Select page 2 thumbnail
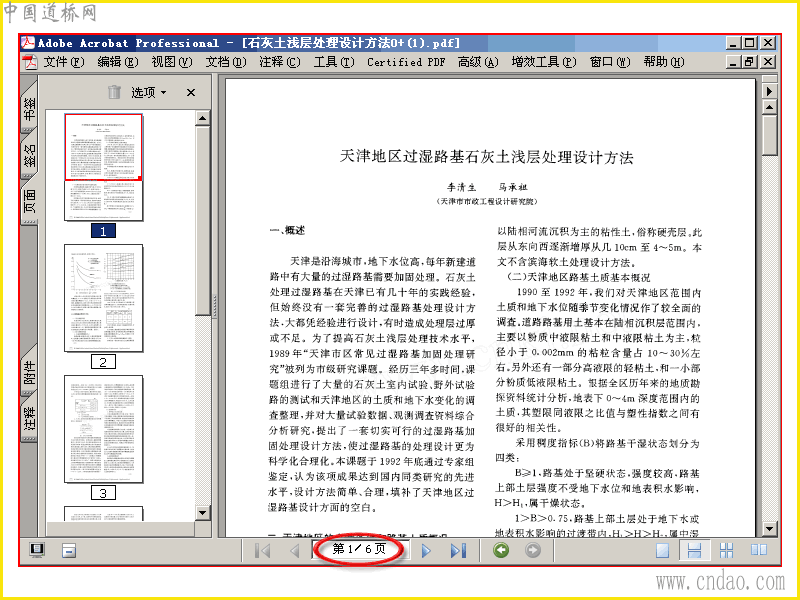The width and height of the screenshot is (800, 600). pos(104,298)
